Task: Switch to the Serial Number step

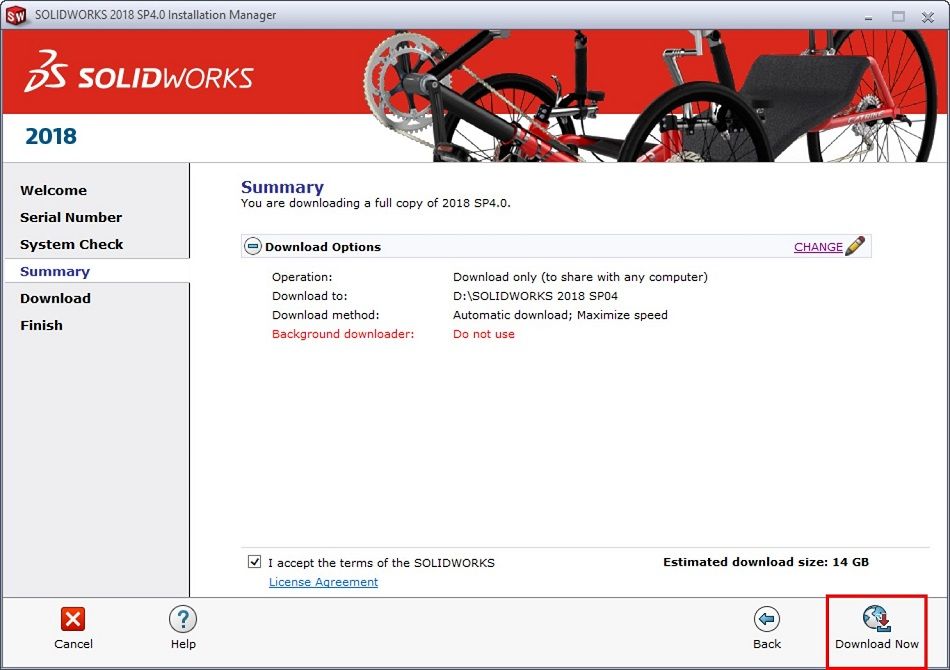Action: pyautogui.click(x=71, y=217)
